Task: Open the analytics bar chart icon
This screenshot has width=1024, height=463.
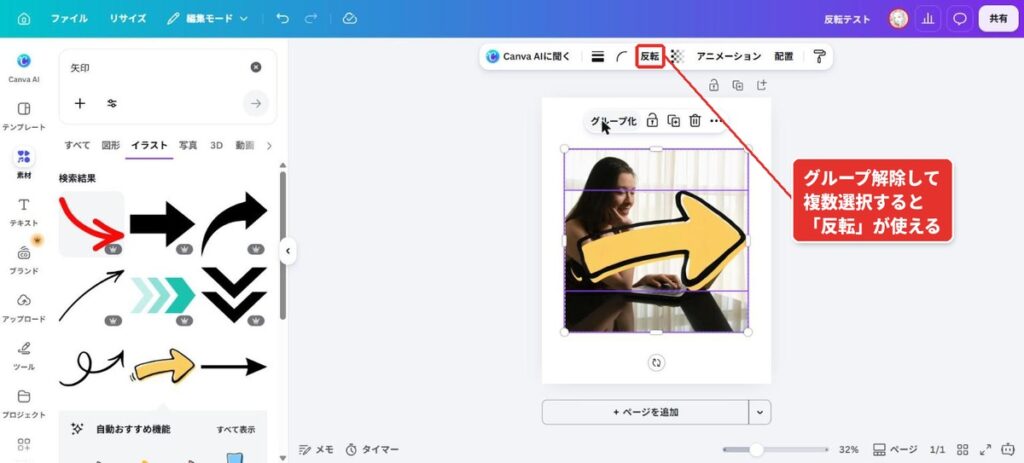Action: [x=927, y=19]
